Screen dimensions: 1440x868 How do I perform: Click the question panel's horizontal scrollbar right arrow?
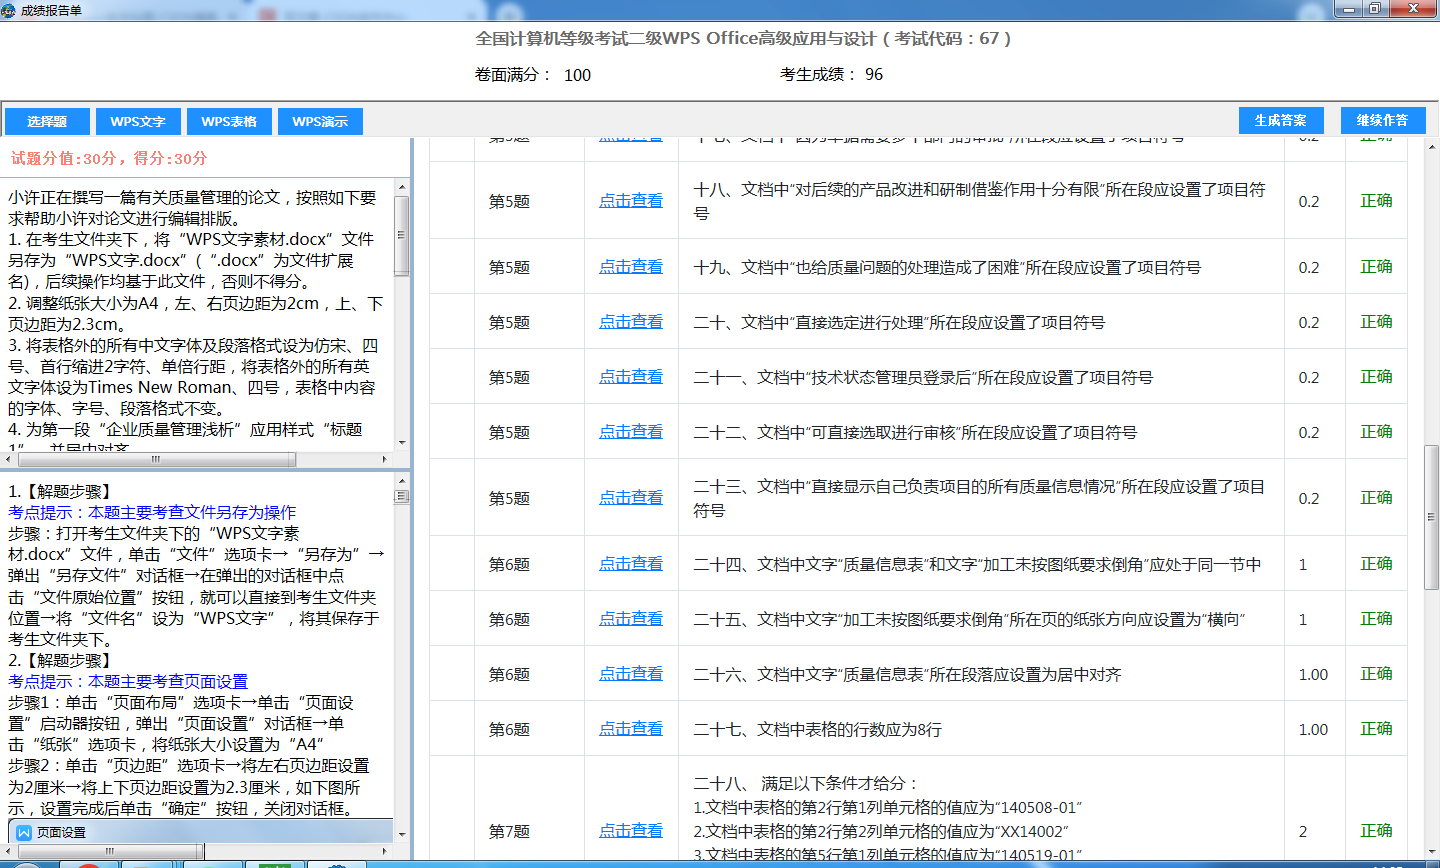(x=385, y=460)
